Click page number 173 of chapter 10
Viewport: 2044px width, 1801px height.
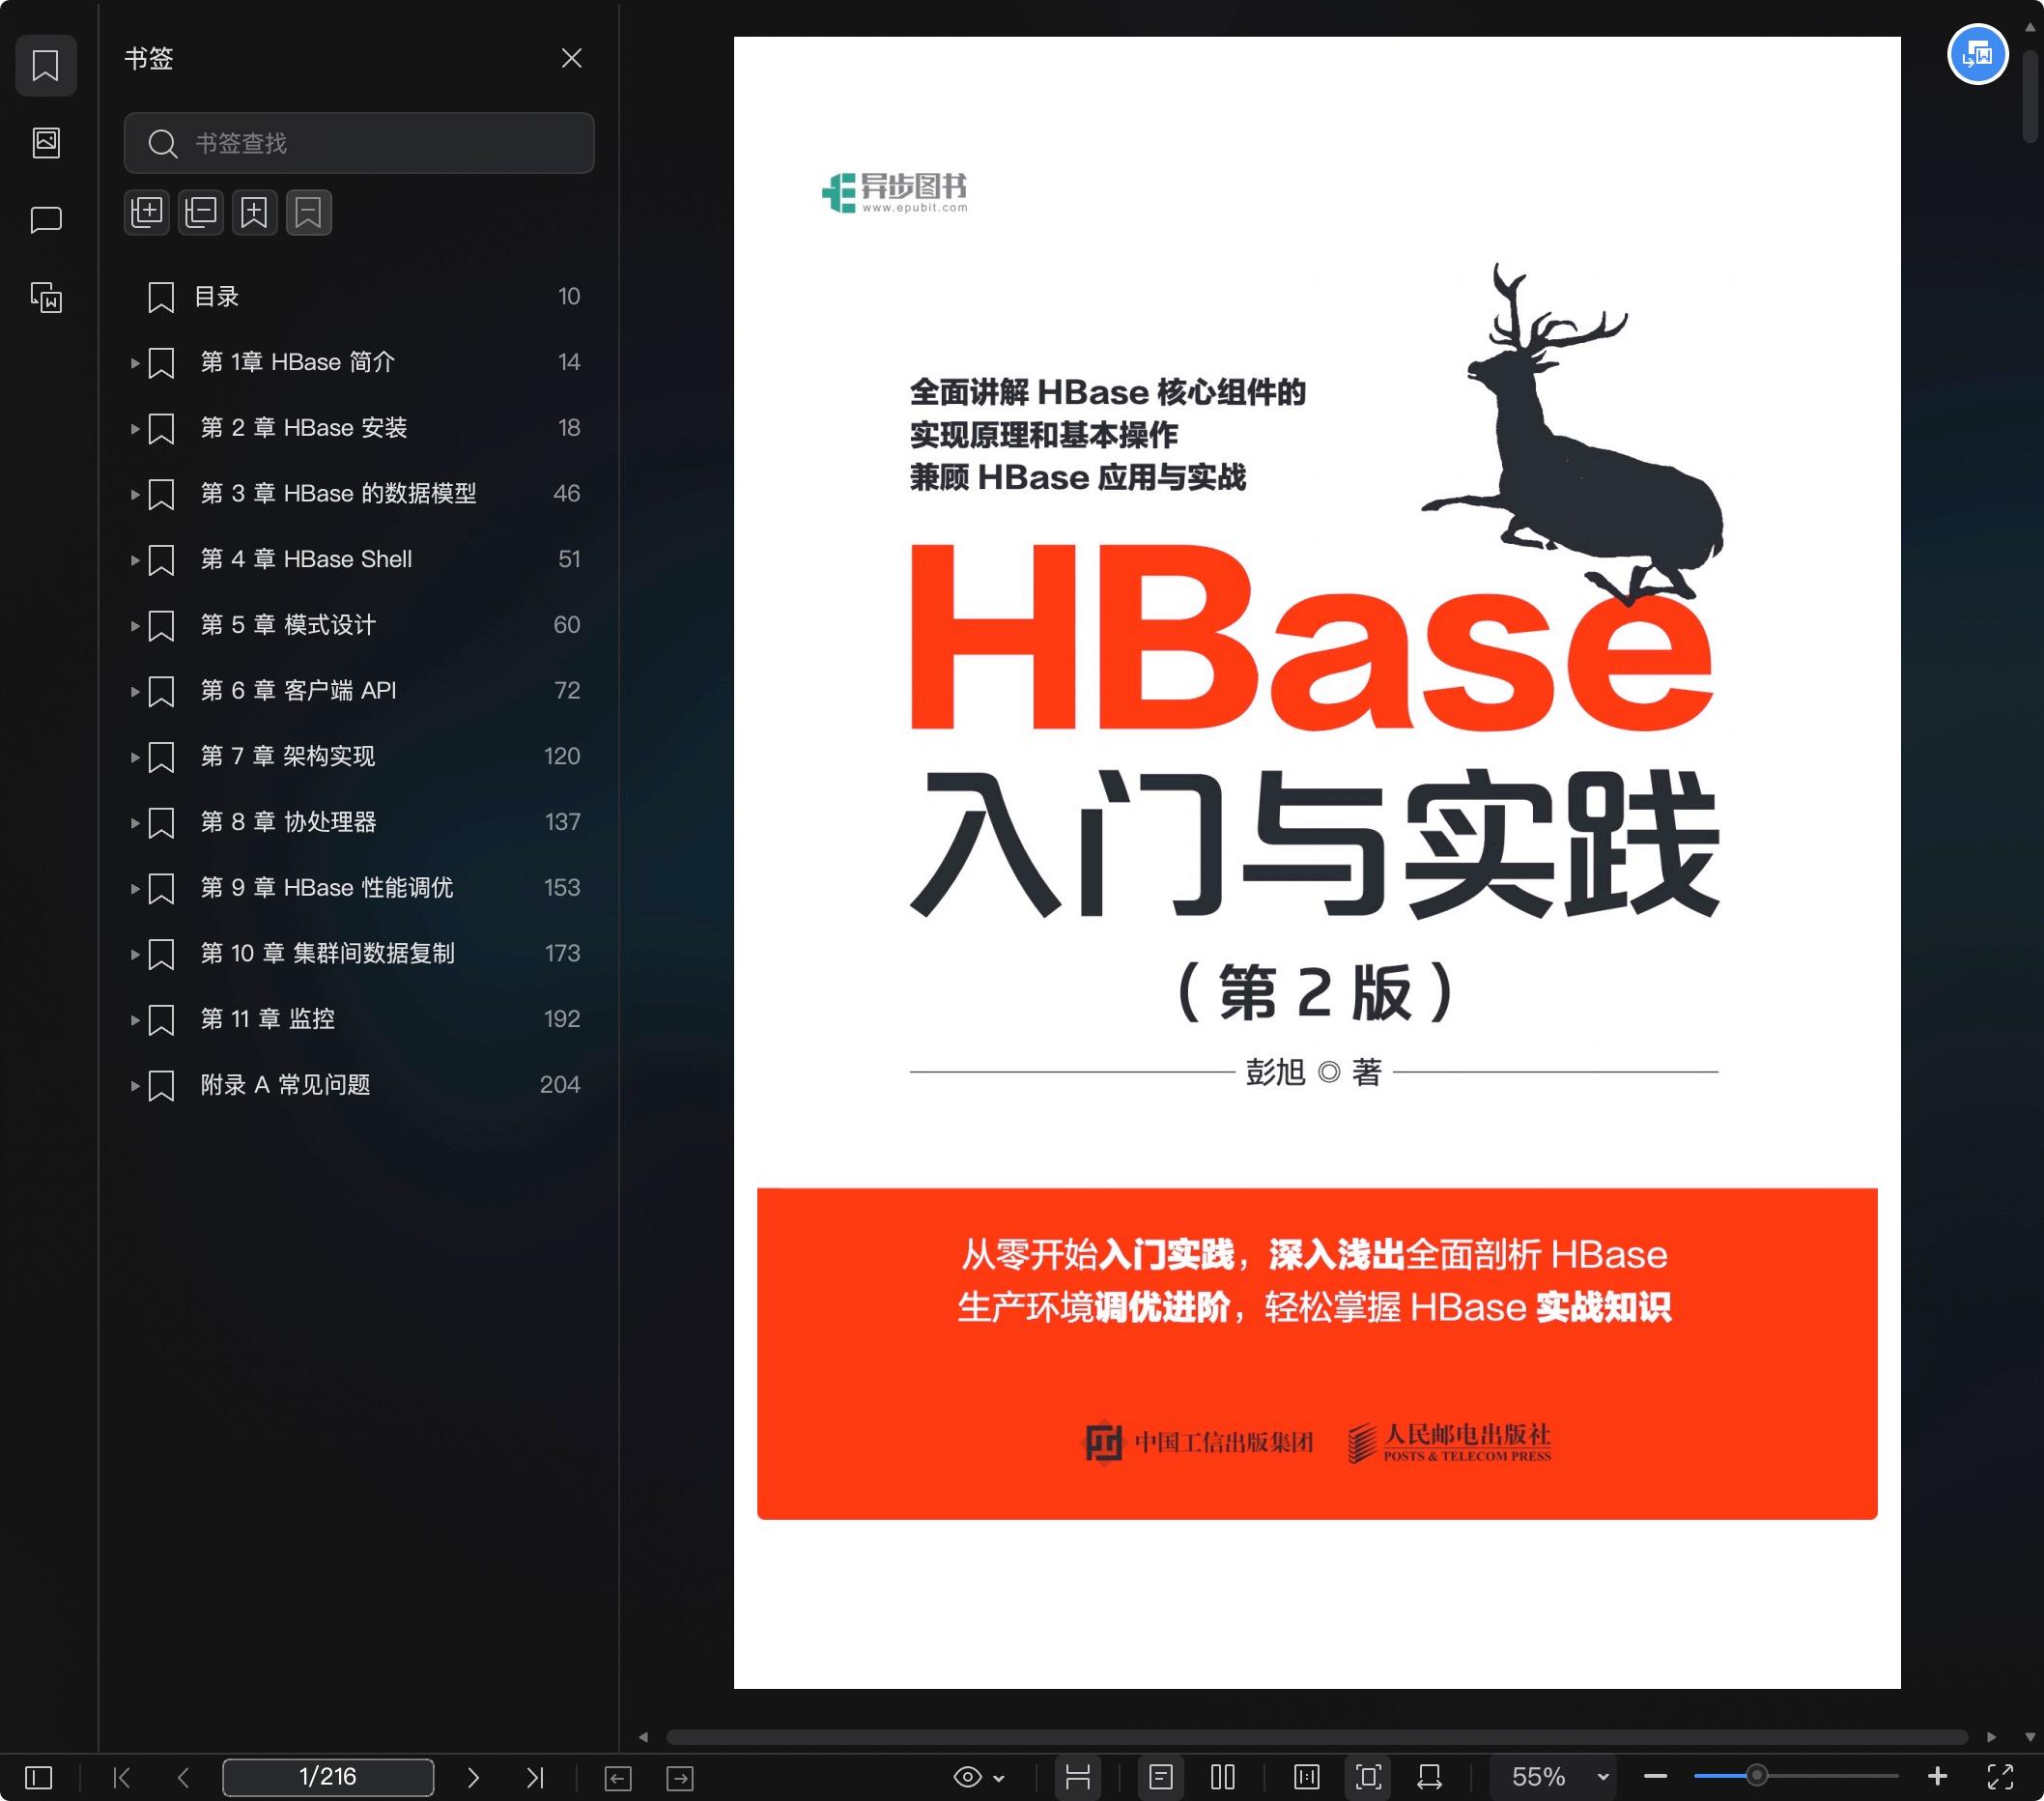tap(562, 953)
